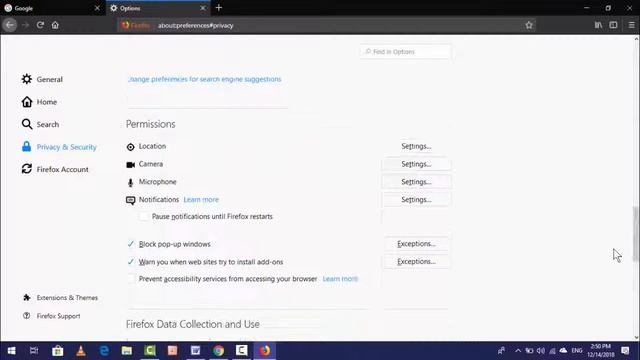640x360 pixels.
Task: Open Google Chrome from taskbar
Action: pyautogui.click(x=219, y=351)
